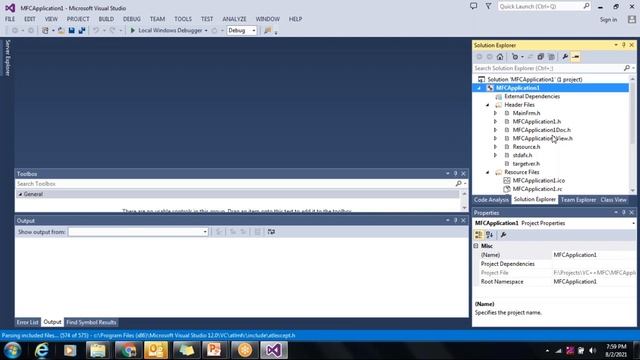Click the Windows Start orb
Viewport: 640px width, 360px height.
(x=12, y=350)
